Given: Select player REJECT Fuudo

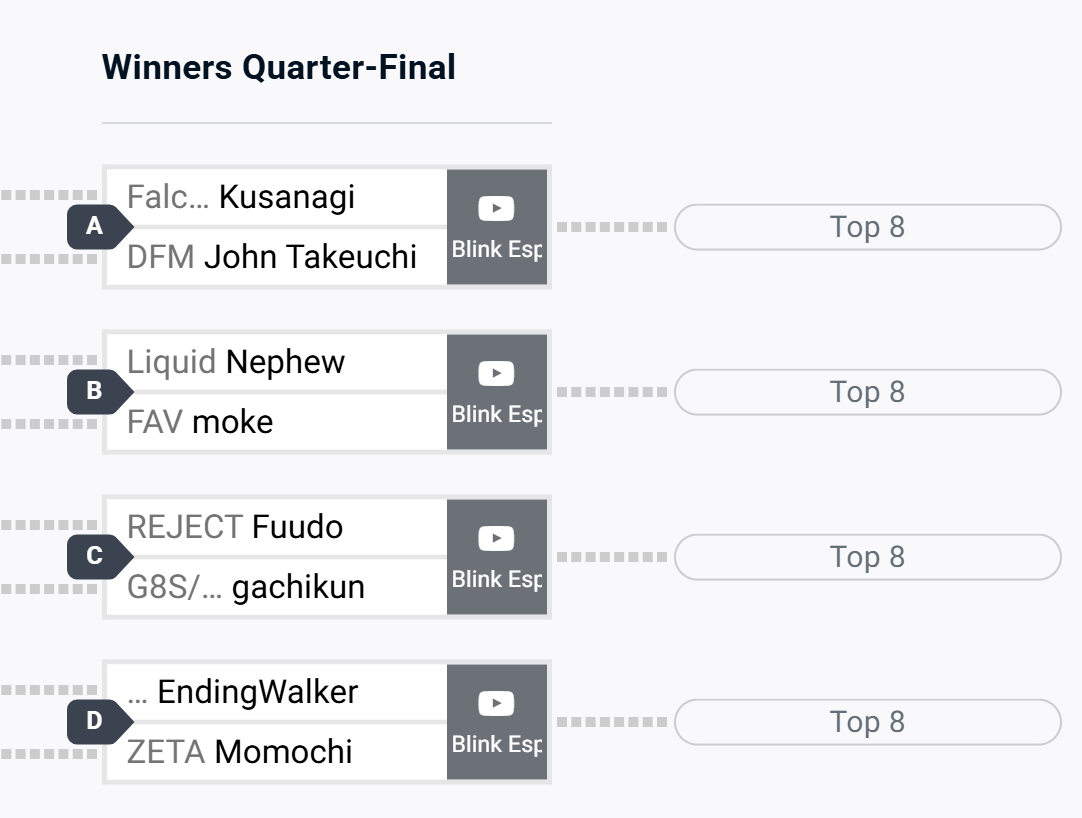Looking at the screenshot, I should pos(277,527).
